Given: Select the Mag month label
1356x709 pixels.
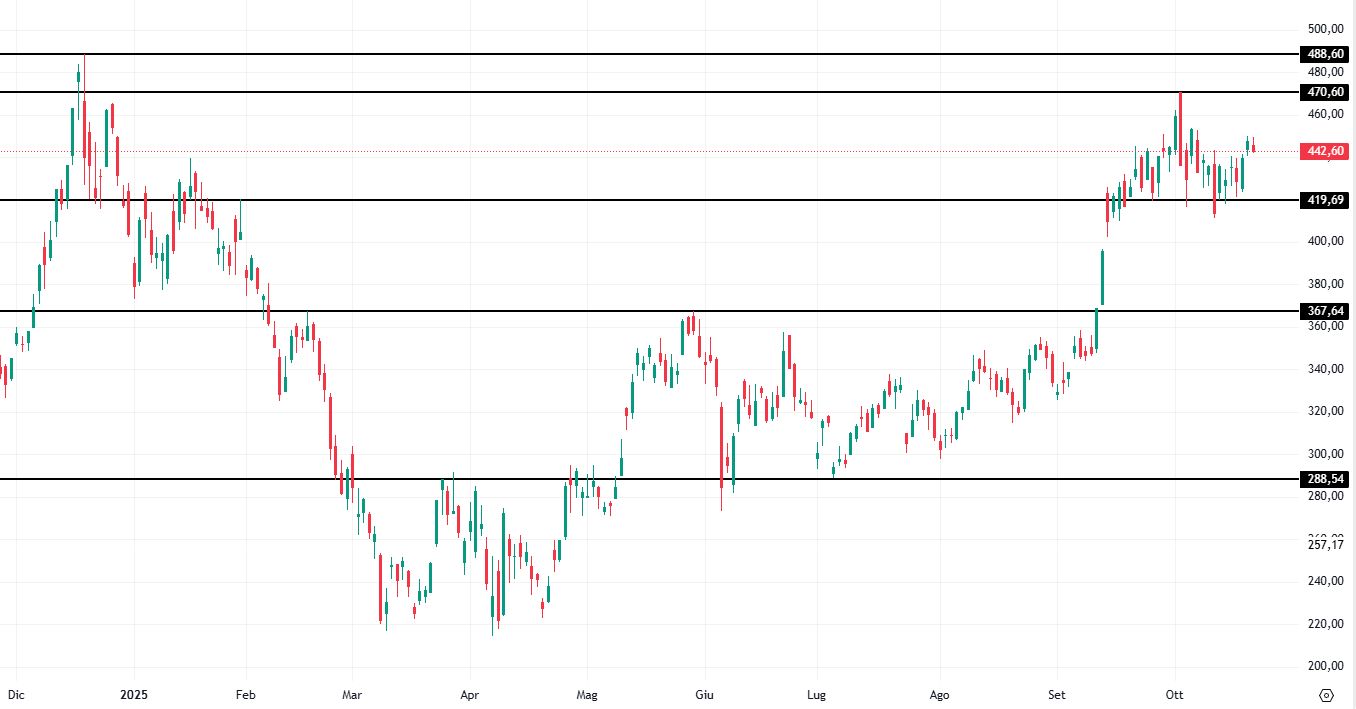Looking at the screenshot, I should (587, 693).
